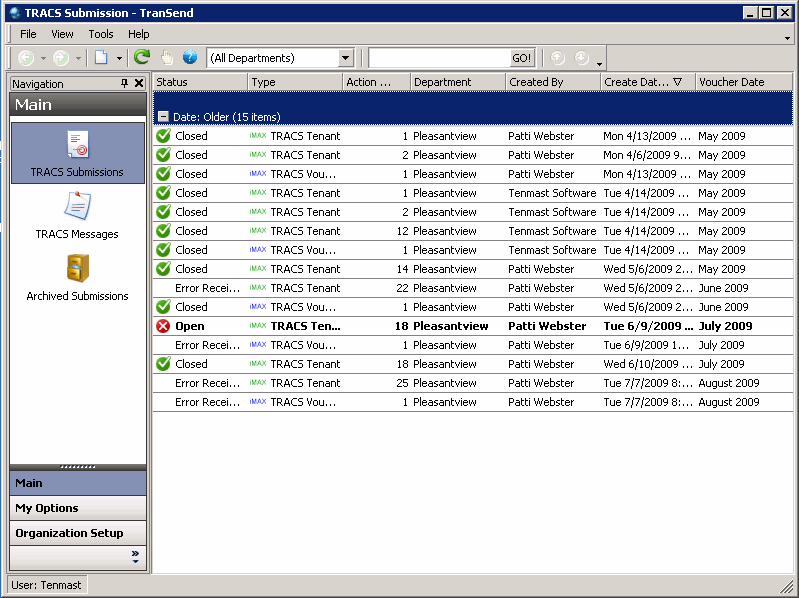Close the Navigation pane
799x598 pixels.
[139, 84]
